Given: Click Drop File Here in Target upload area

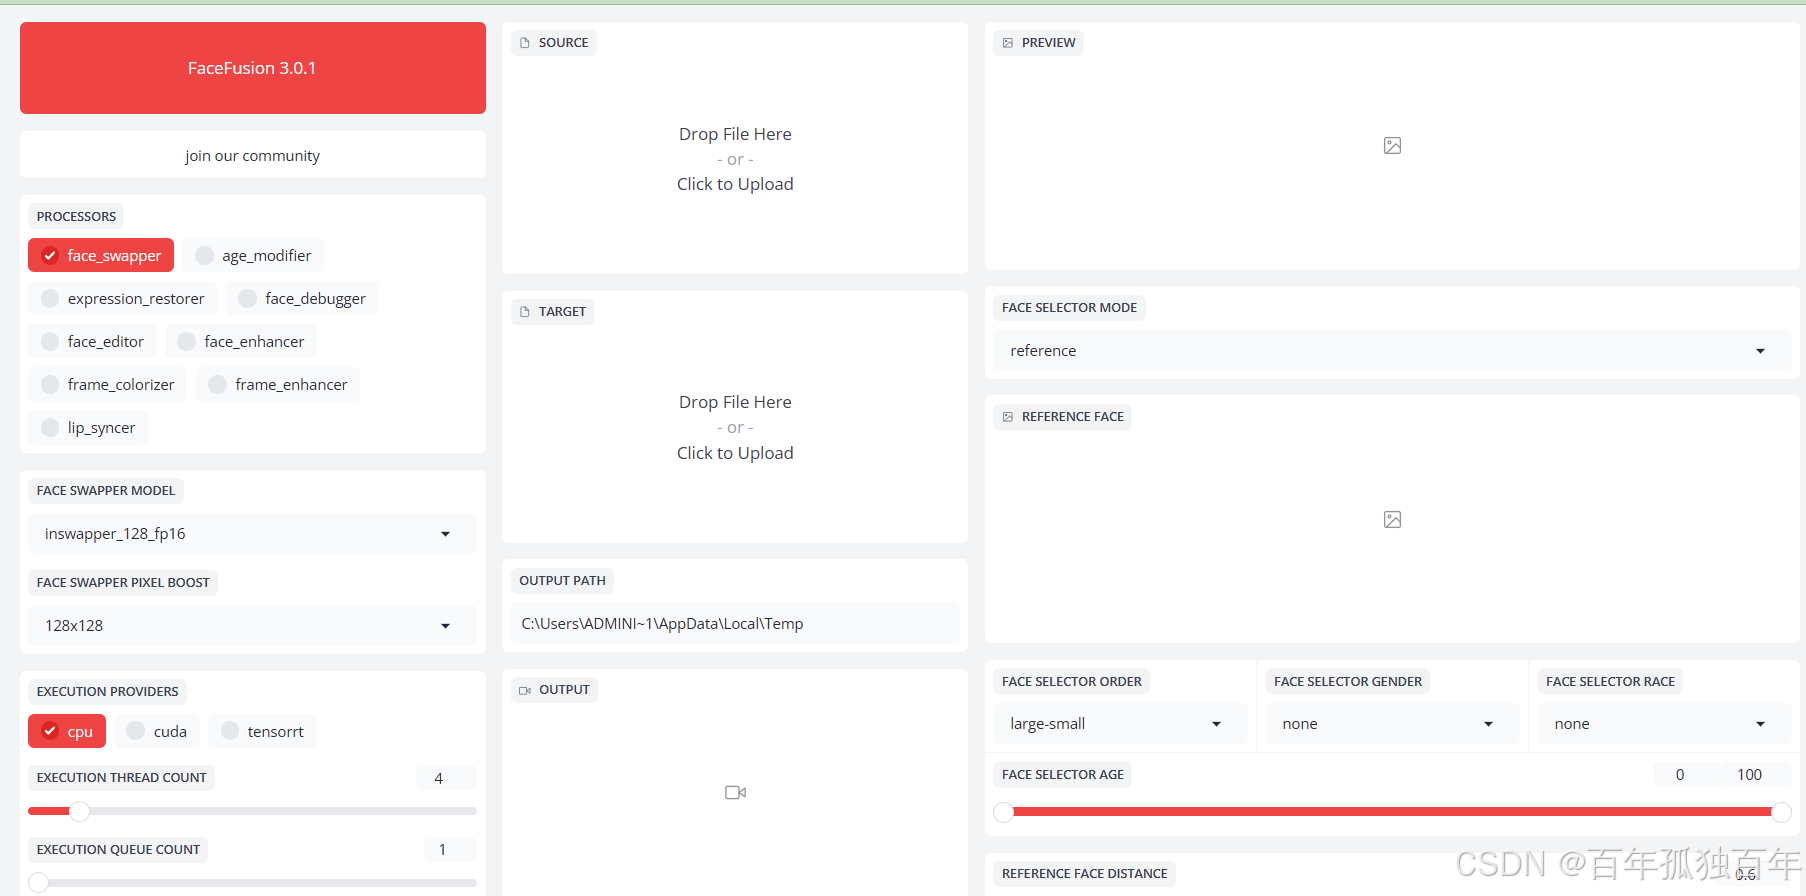Looking at the screenshot, I should [735, 402].
